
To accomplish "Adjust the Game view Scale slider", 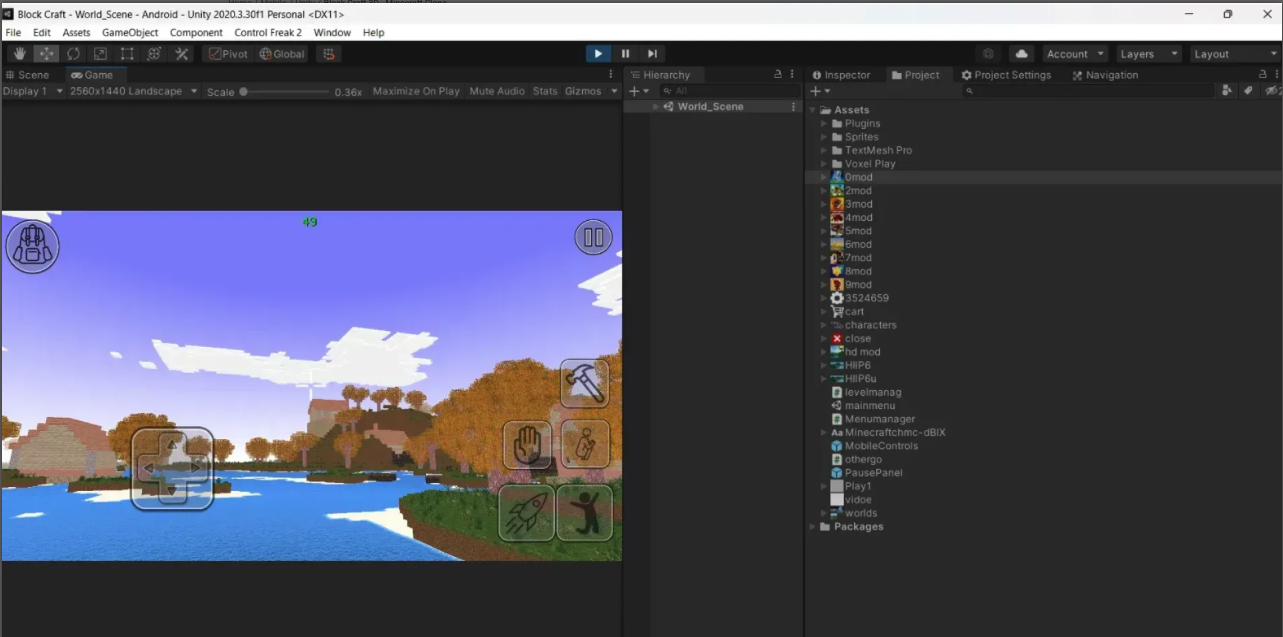I will [x=284, y=91].
